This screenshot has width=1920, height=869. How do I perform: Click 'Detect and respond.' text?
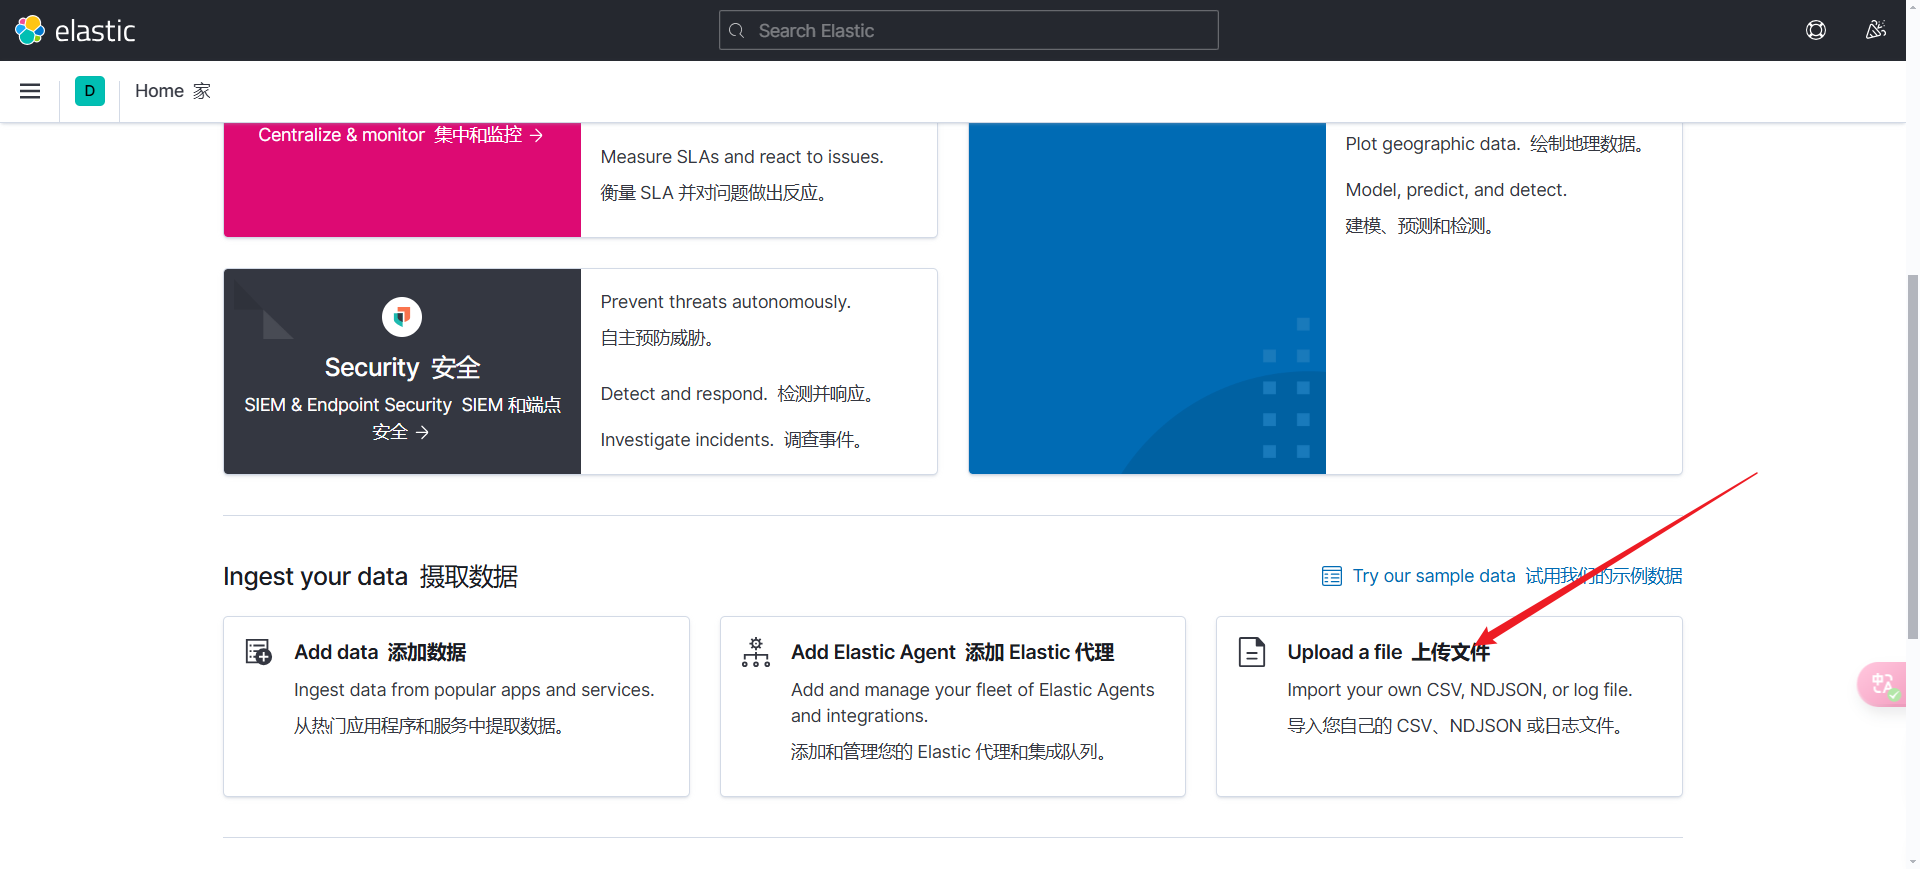684,394
